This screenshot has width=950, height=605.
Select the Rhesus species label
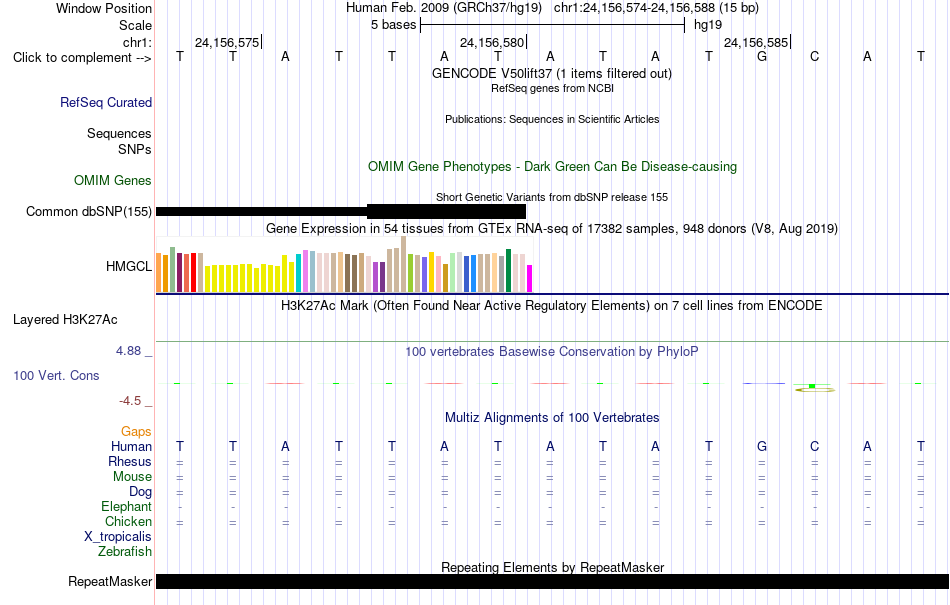(130, 461)
